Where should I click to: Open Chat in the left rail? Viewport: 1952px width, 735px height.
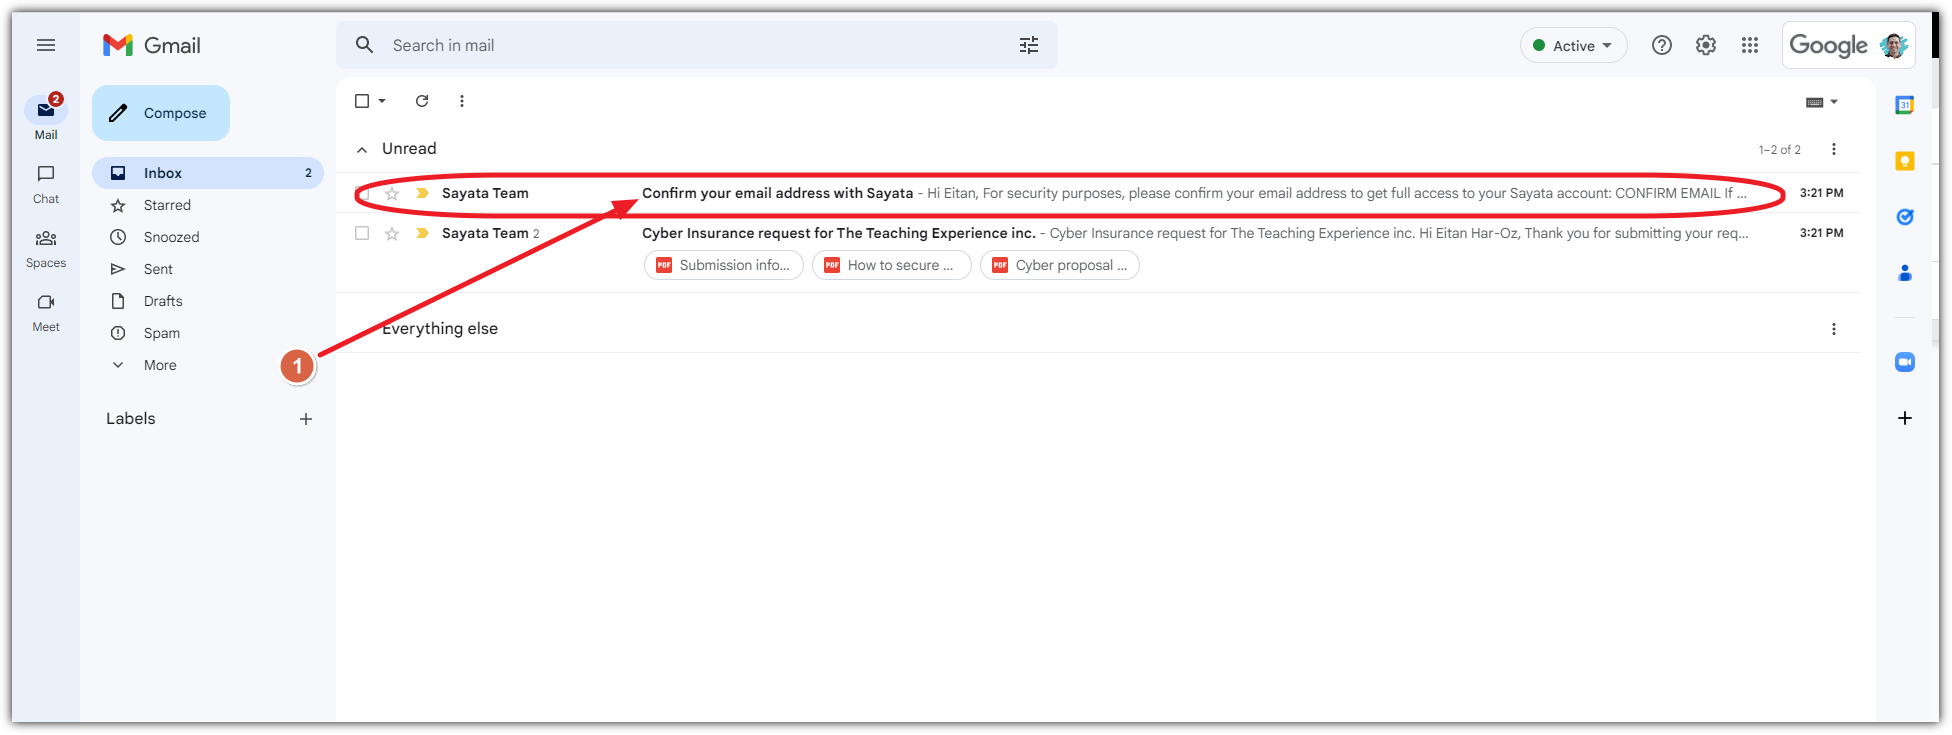point(46,184)
